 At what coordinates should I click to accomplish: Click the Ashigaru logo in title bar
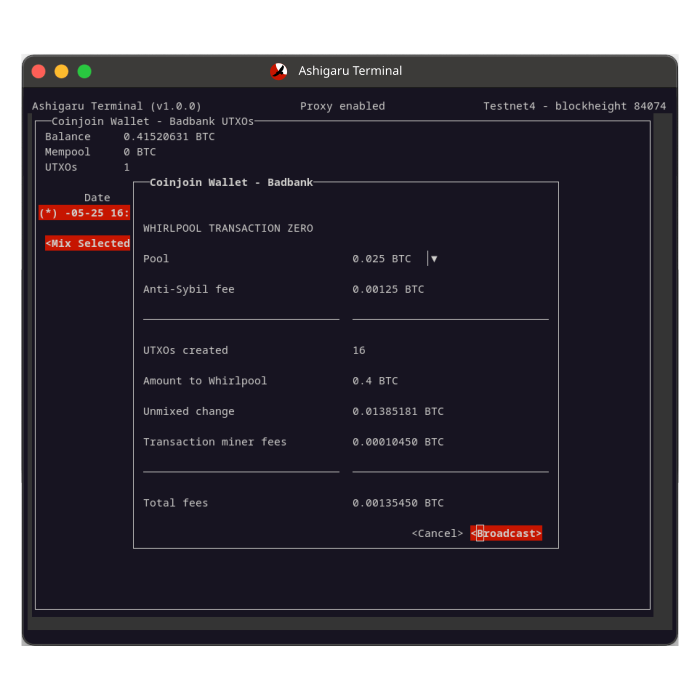(279, 71)
